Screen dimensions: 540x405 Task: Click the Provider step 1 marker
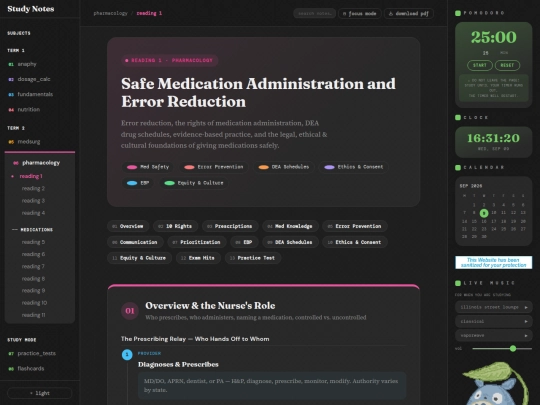127,354
